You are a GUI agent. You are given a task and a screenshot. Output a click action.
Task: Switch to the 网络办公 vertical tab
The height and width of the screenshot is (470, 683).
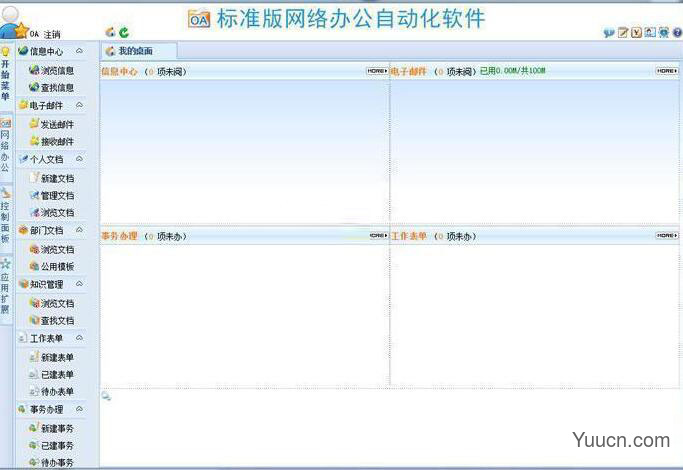point(5,146)
